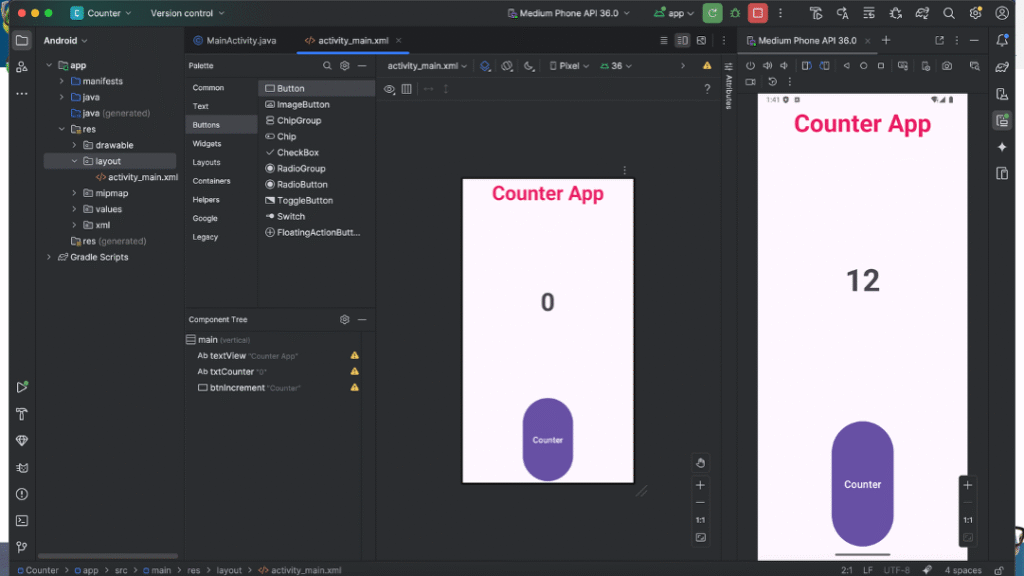Open the Pixel device dropdown
This screenshot has height=576, width=1024.
point(568,66)
